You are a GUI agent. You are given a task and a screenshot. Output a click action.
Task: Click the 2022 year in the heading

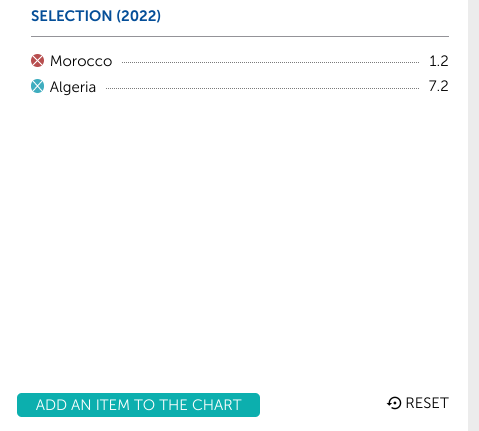click(x=139, y=16)
